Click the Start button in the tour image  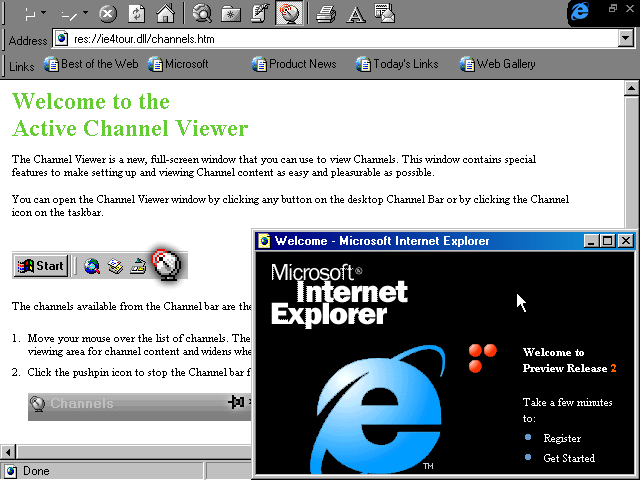(41, 266)
